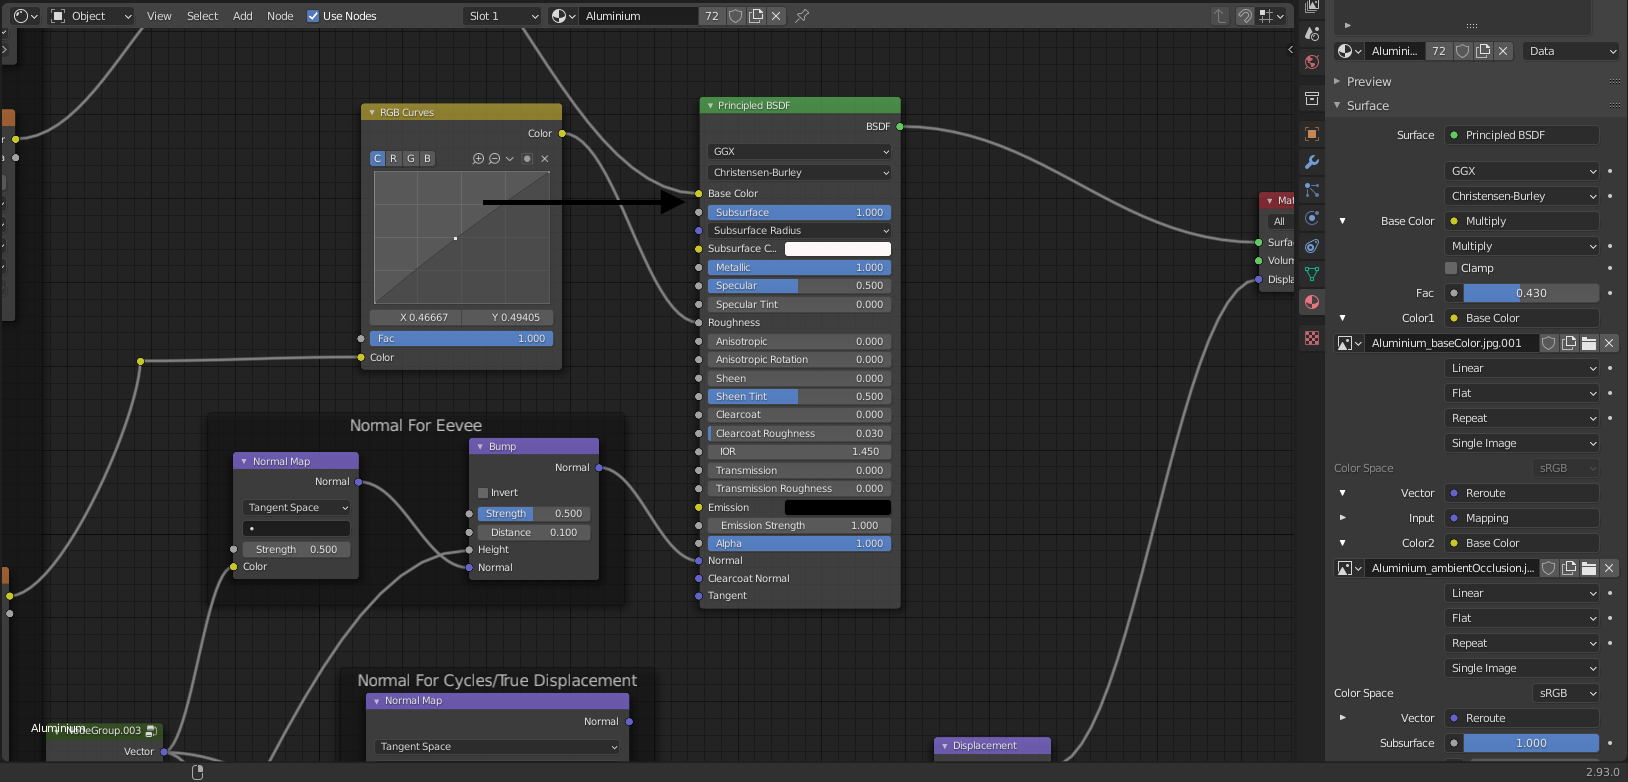Enable Clamp checkbox in Surface panel
The image size is (1628, 782).
(x=1451, y=268)
